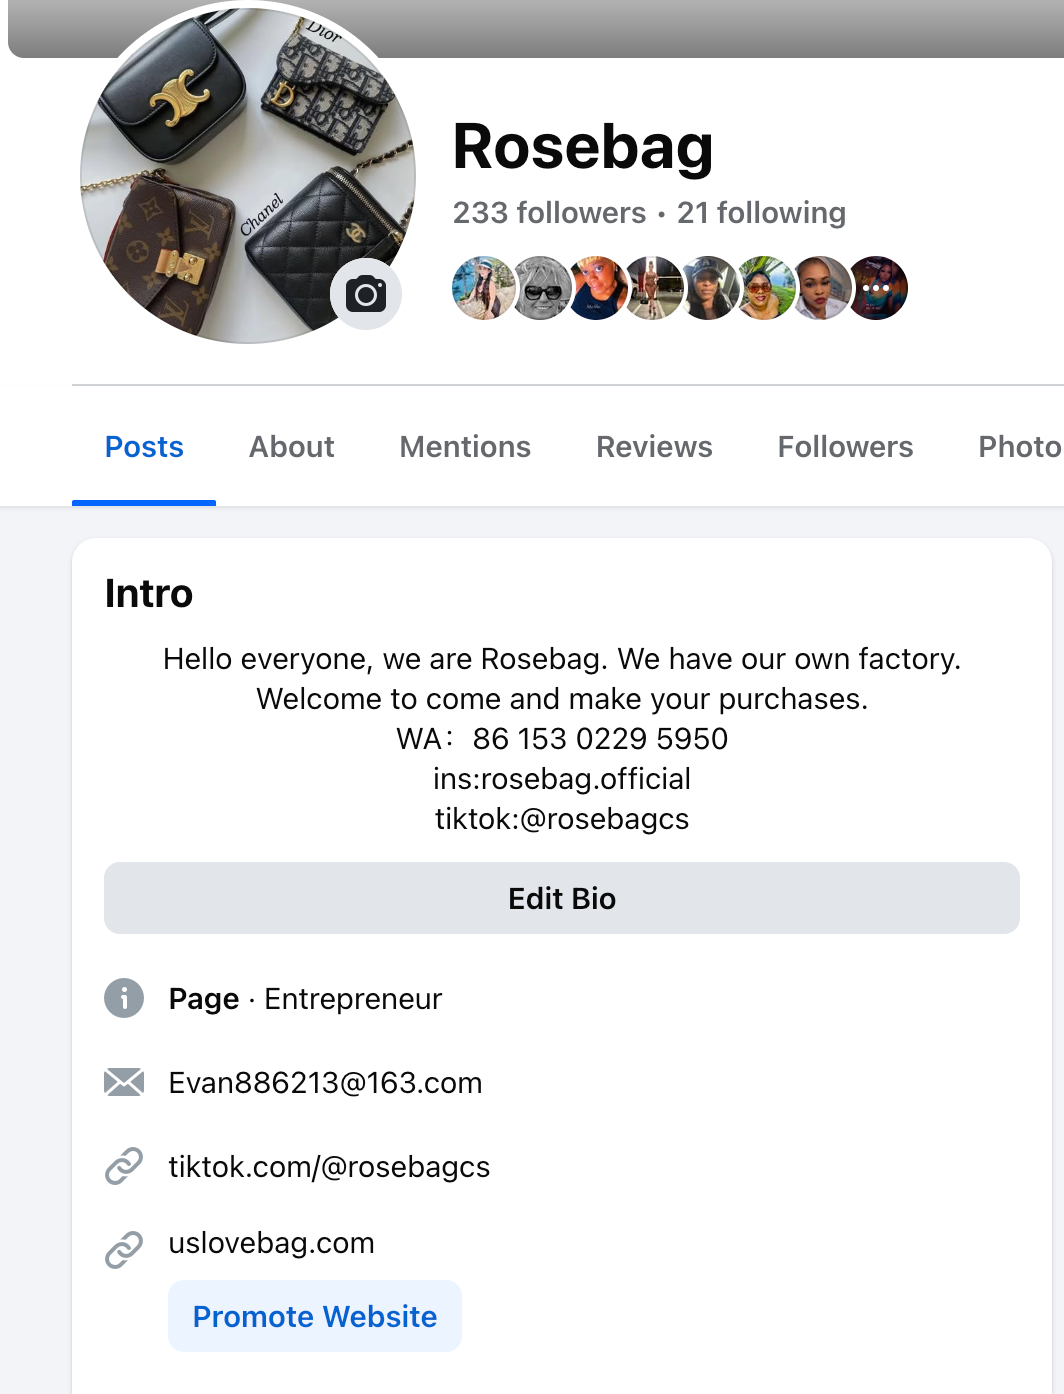The image size is (1064, 1394).
Task: Go to the Reviews tab
Action: coord(654,447)
